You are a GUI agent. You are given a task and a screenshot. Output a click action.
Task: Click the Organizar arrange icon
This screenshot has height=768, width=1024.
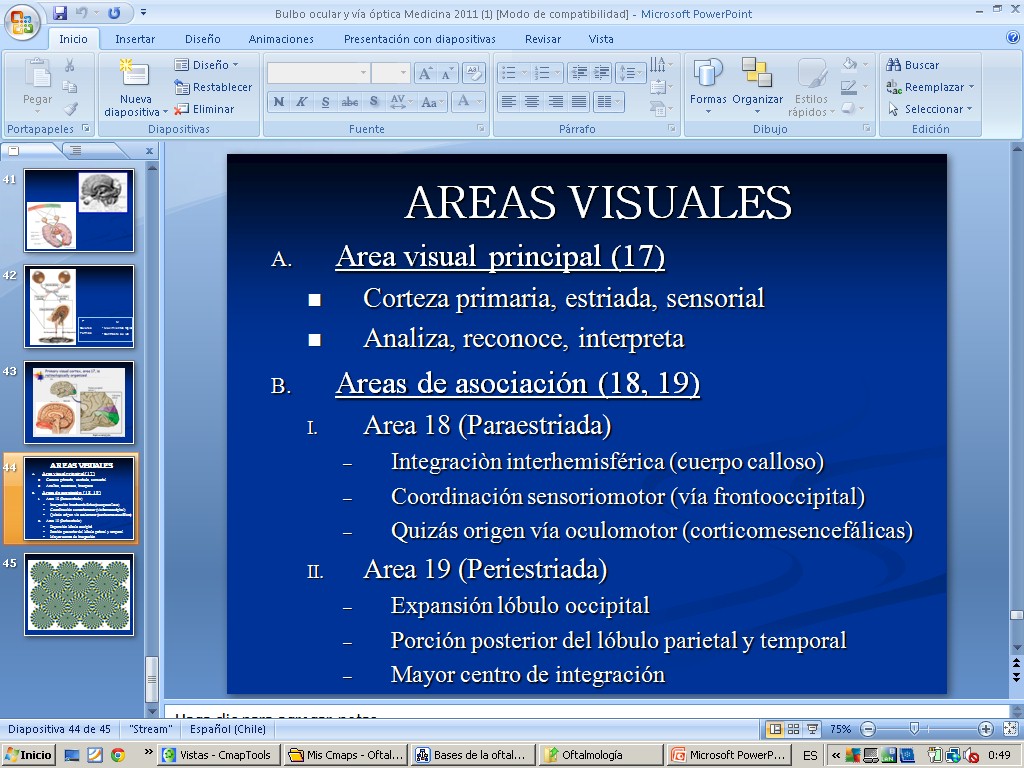coord(757,77)
